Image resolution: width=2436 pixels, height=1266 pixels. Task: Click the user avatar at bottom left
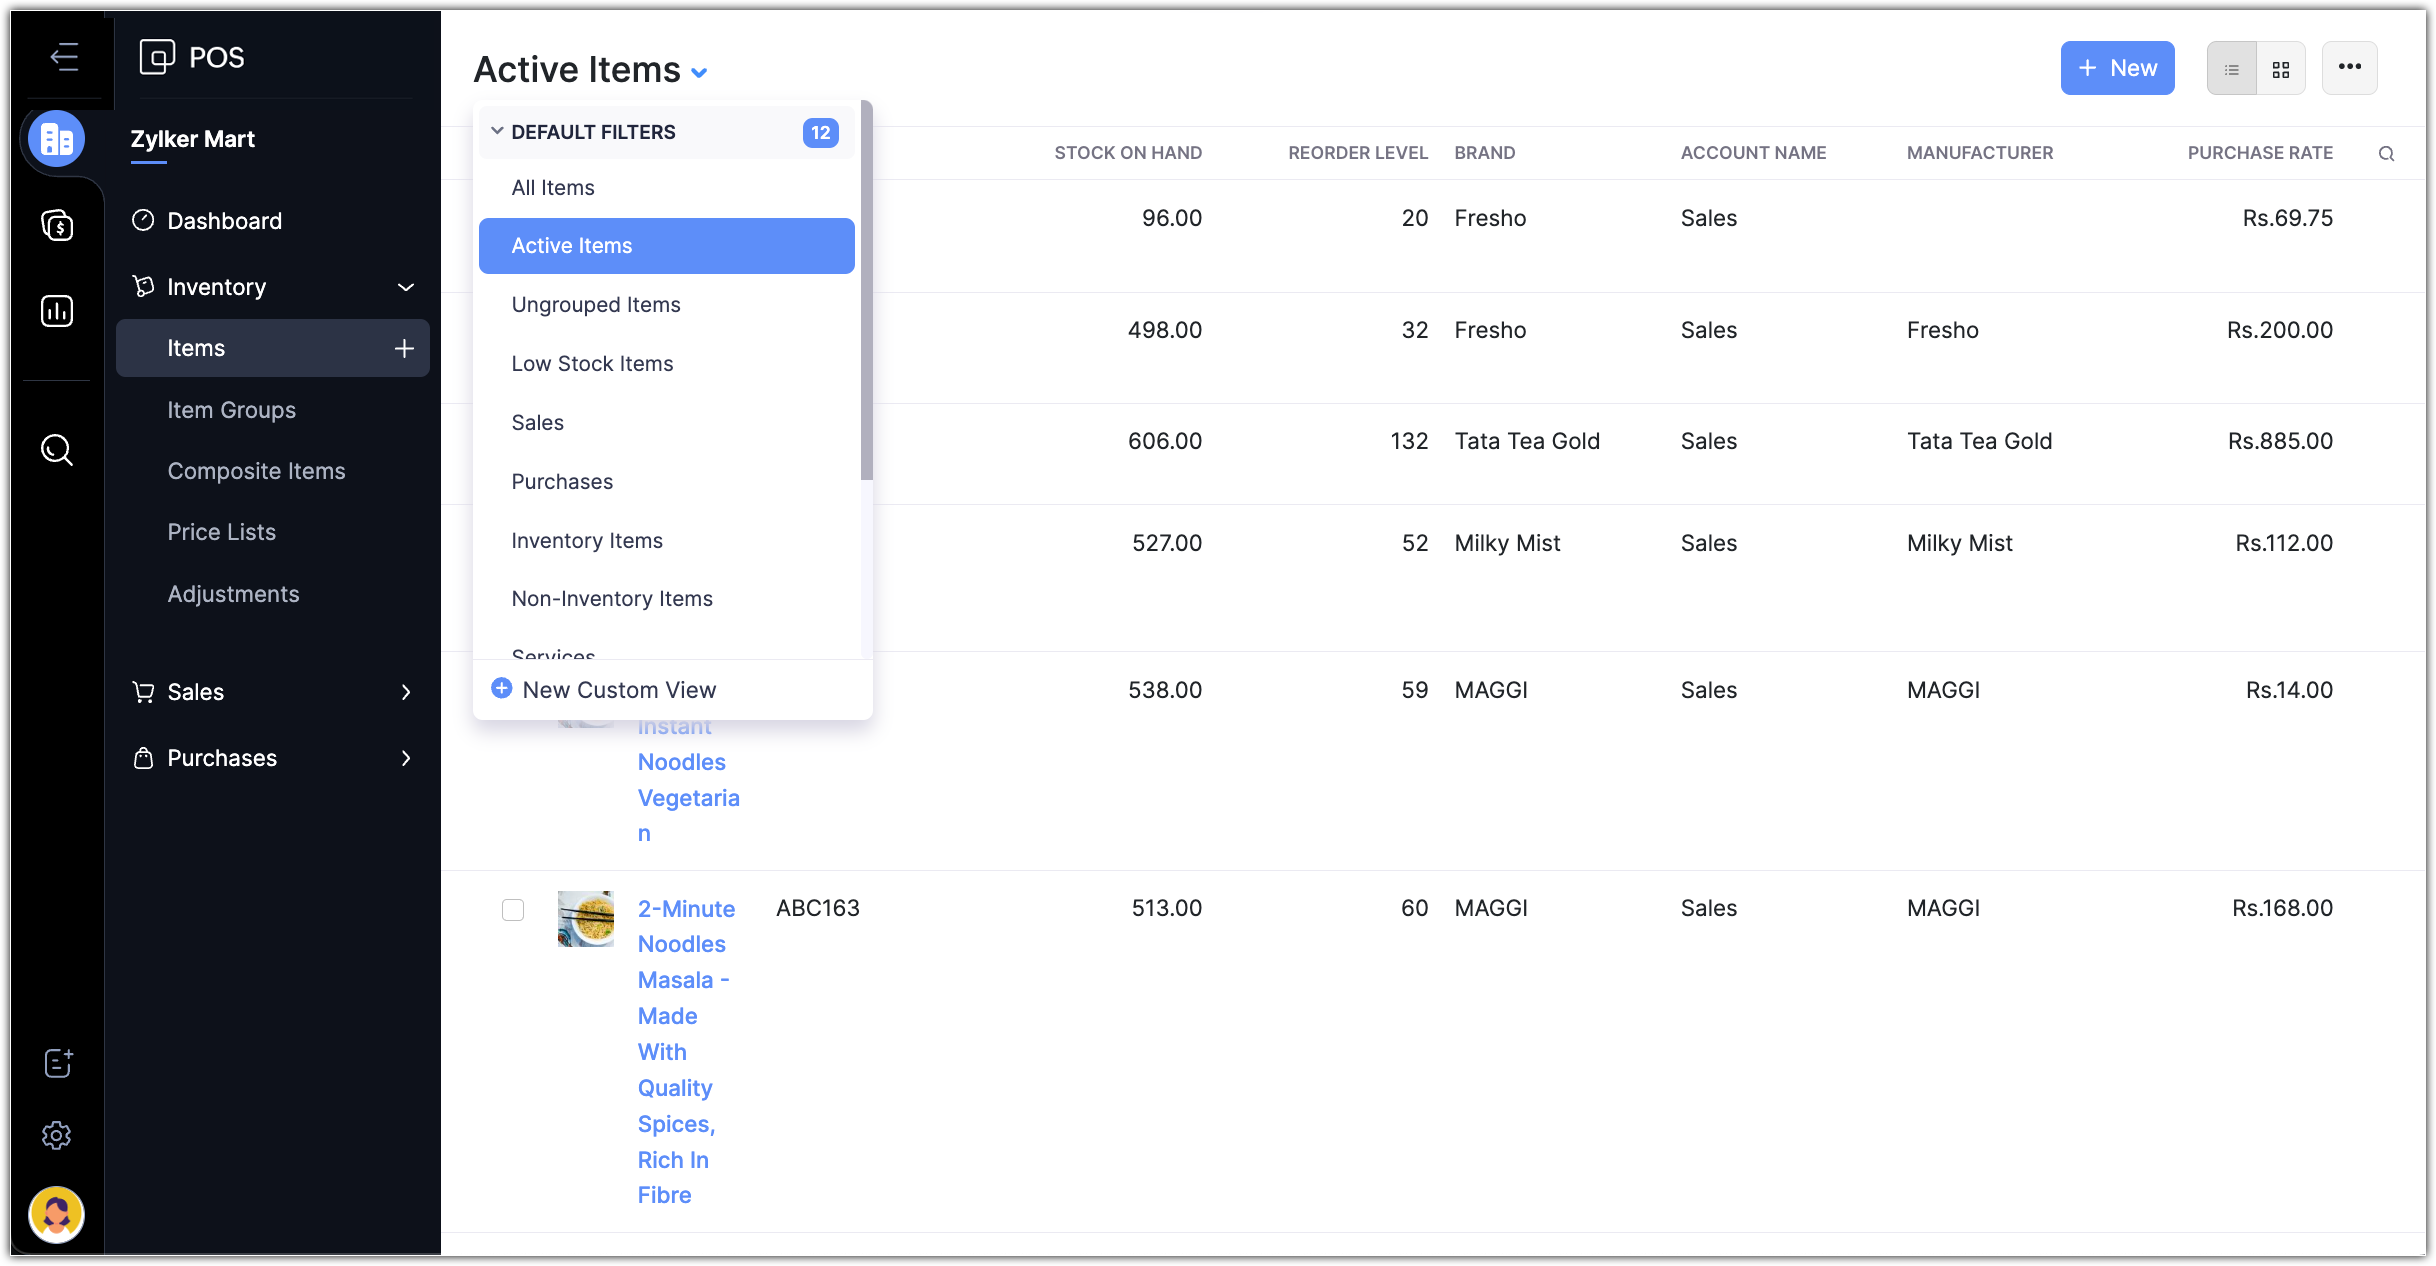pyautogui.click(x=57, y=1214)
